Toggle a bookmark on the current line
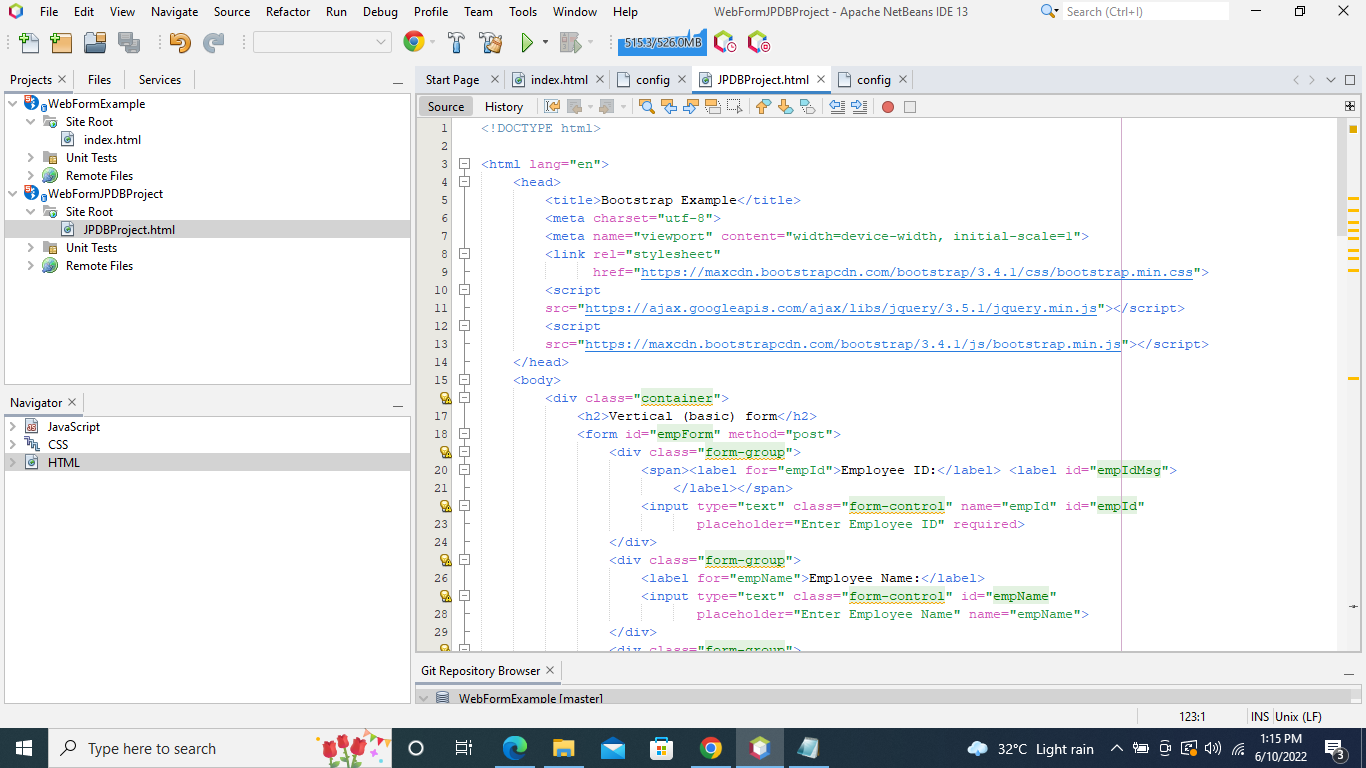Viewport: 1366px width, 768px height. 810,106
